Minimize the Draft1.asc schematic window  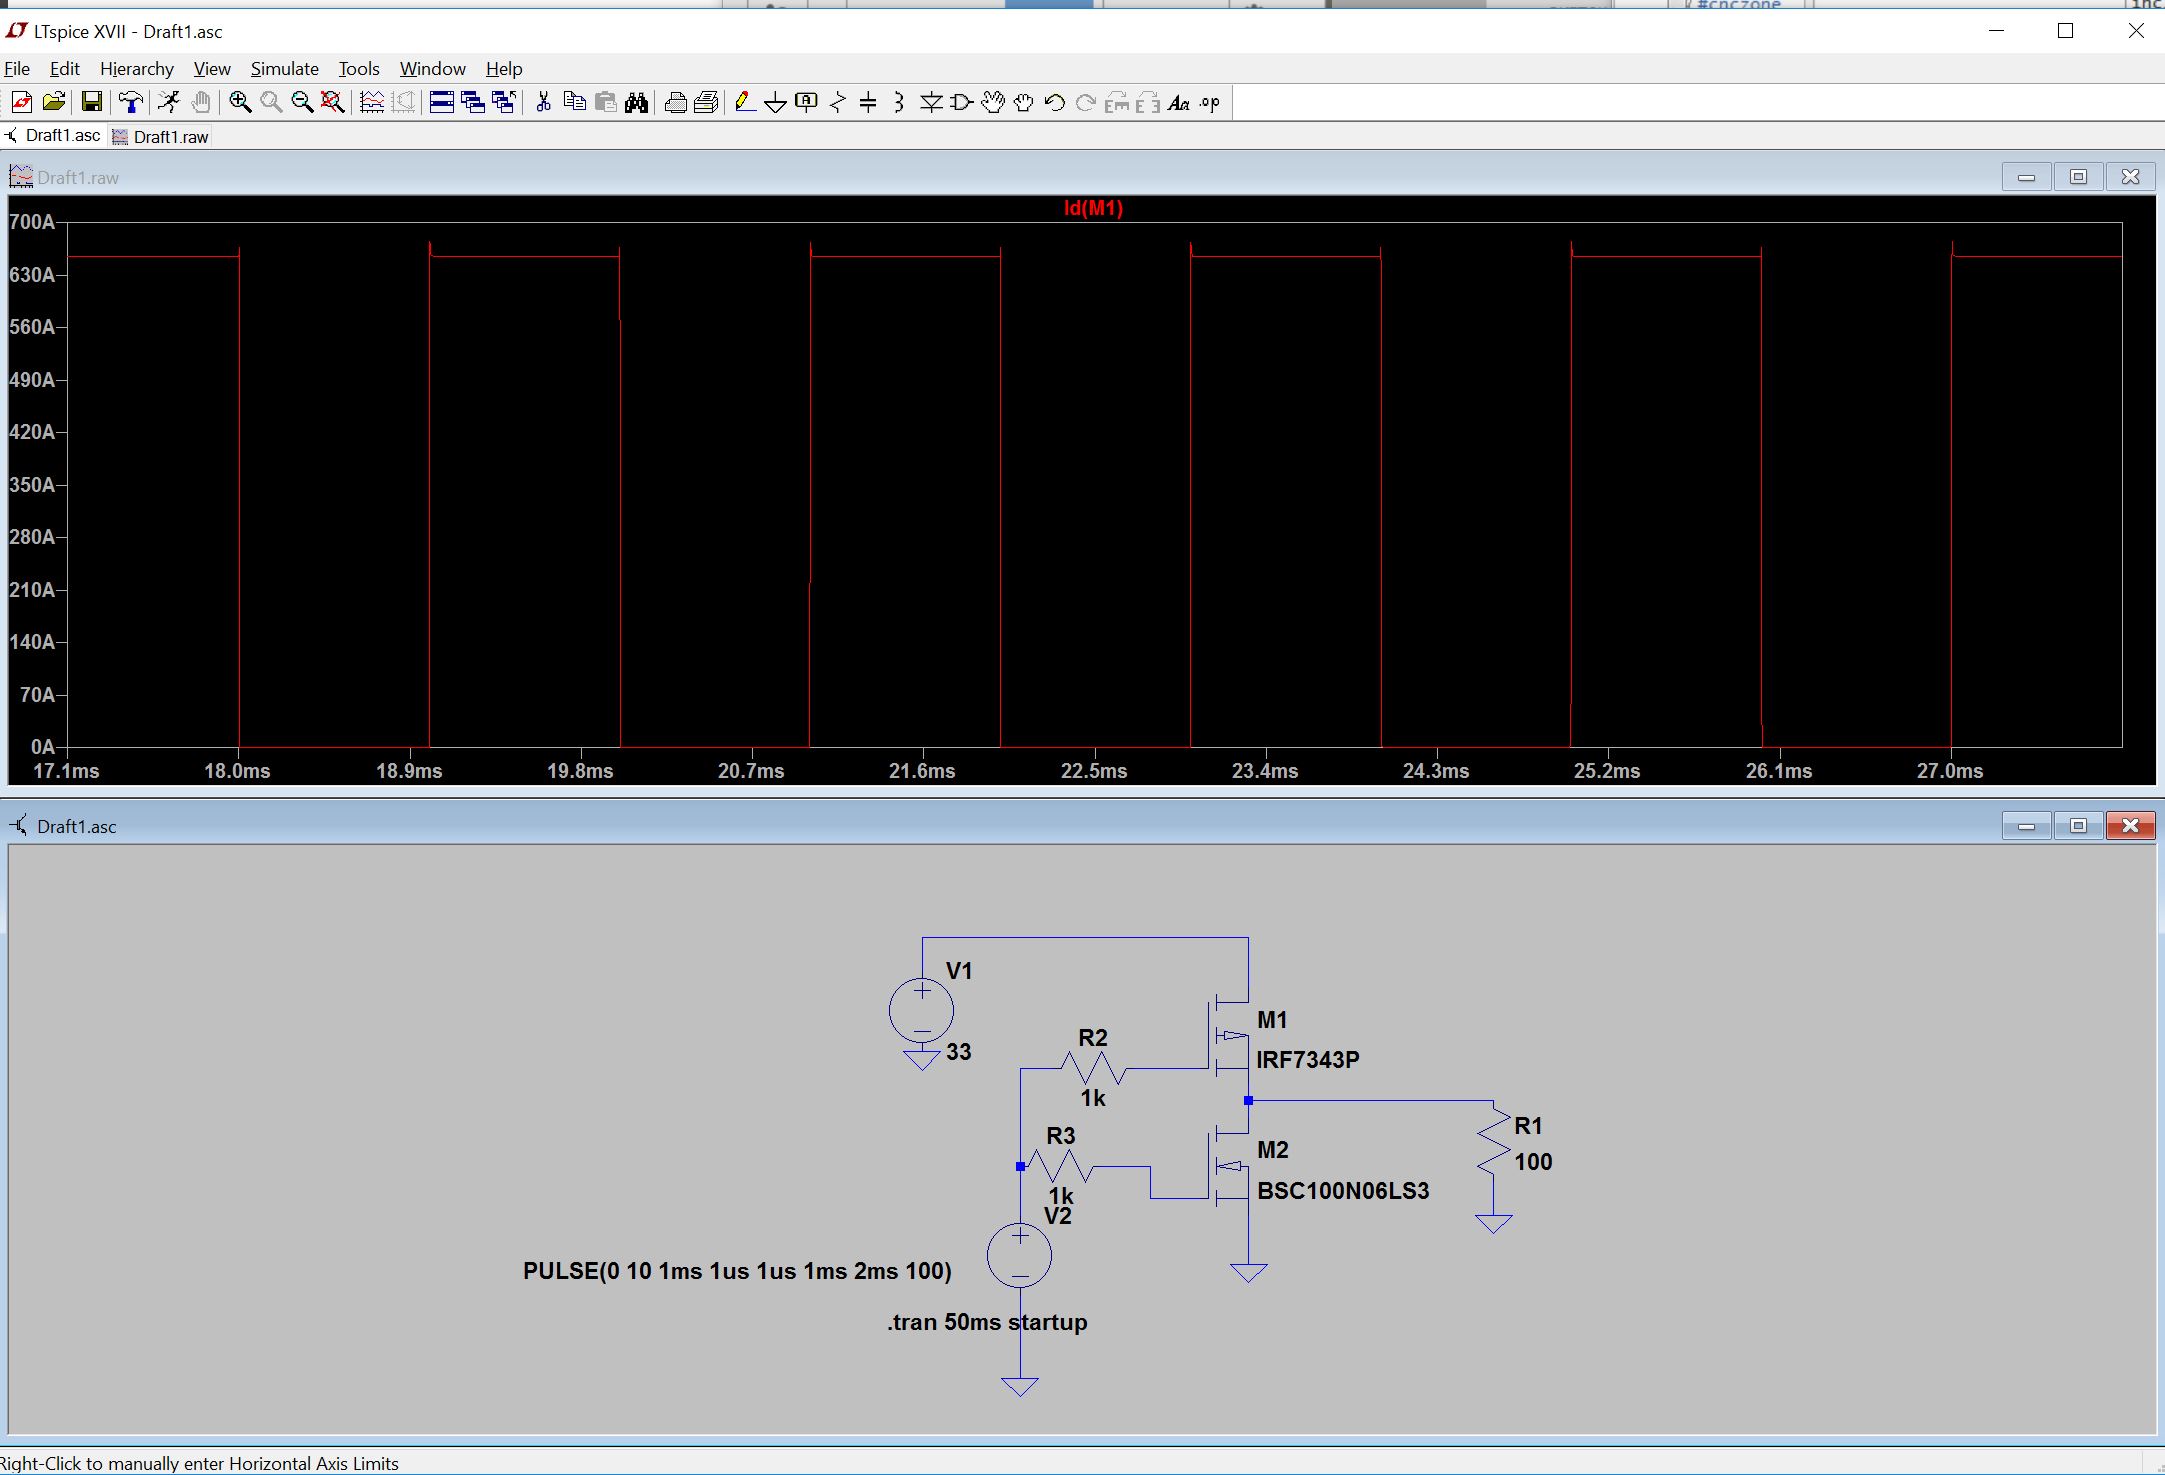pos(2027,826)
